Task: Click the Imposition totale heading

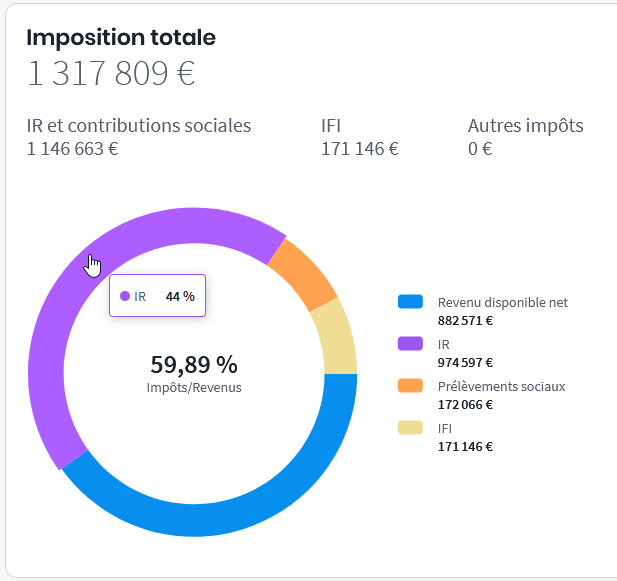Action: 121,38
